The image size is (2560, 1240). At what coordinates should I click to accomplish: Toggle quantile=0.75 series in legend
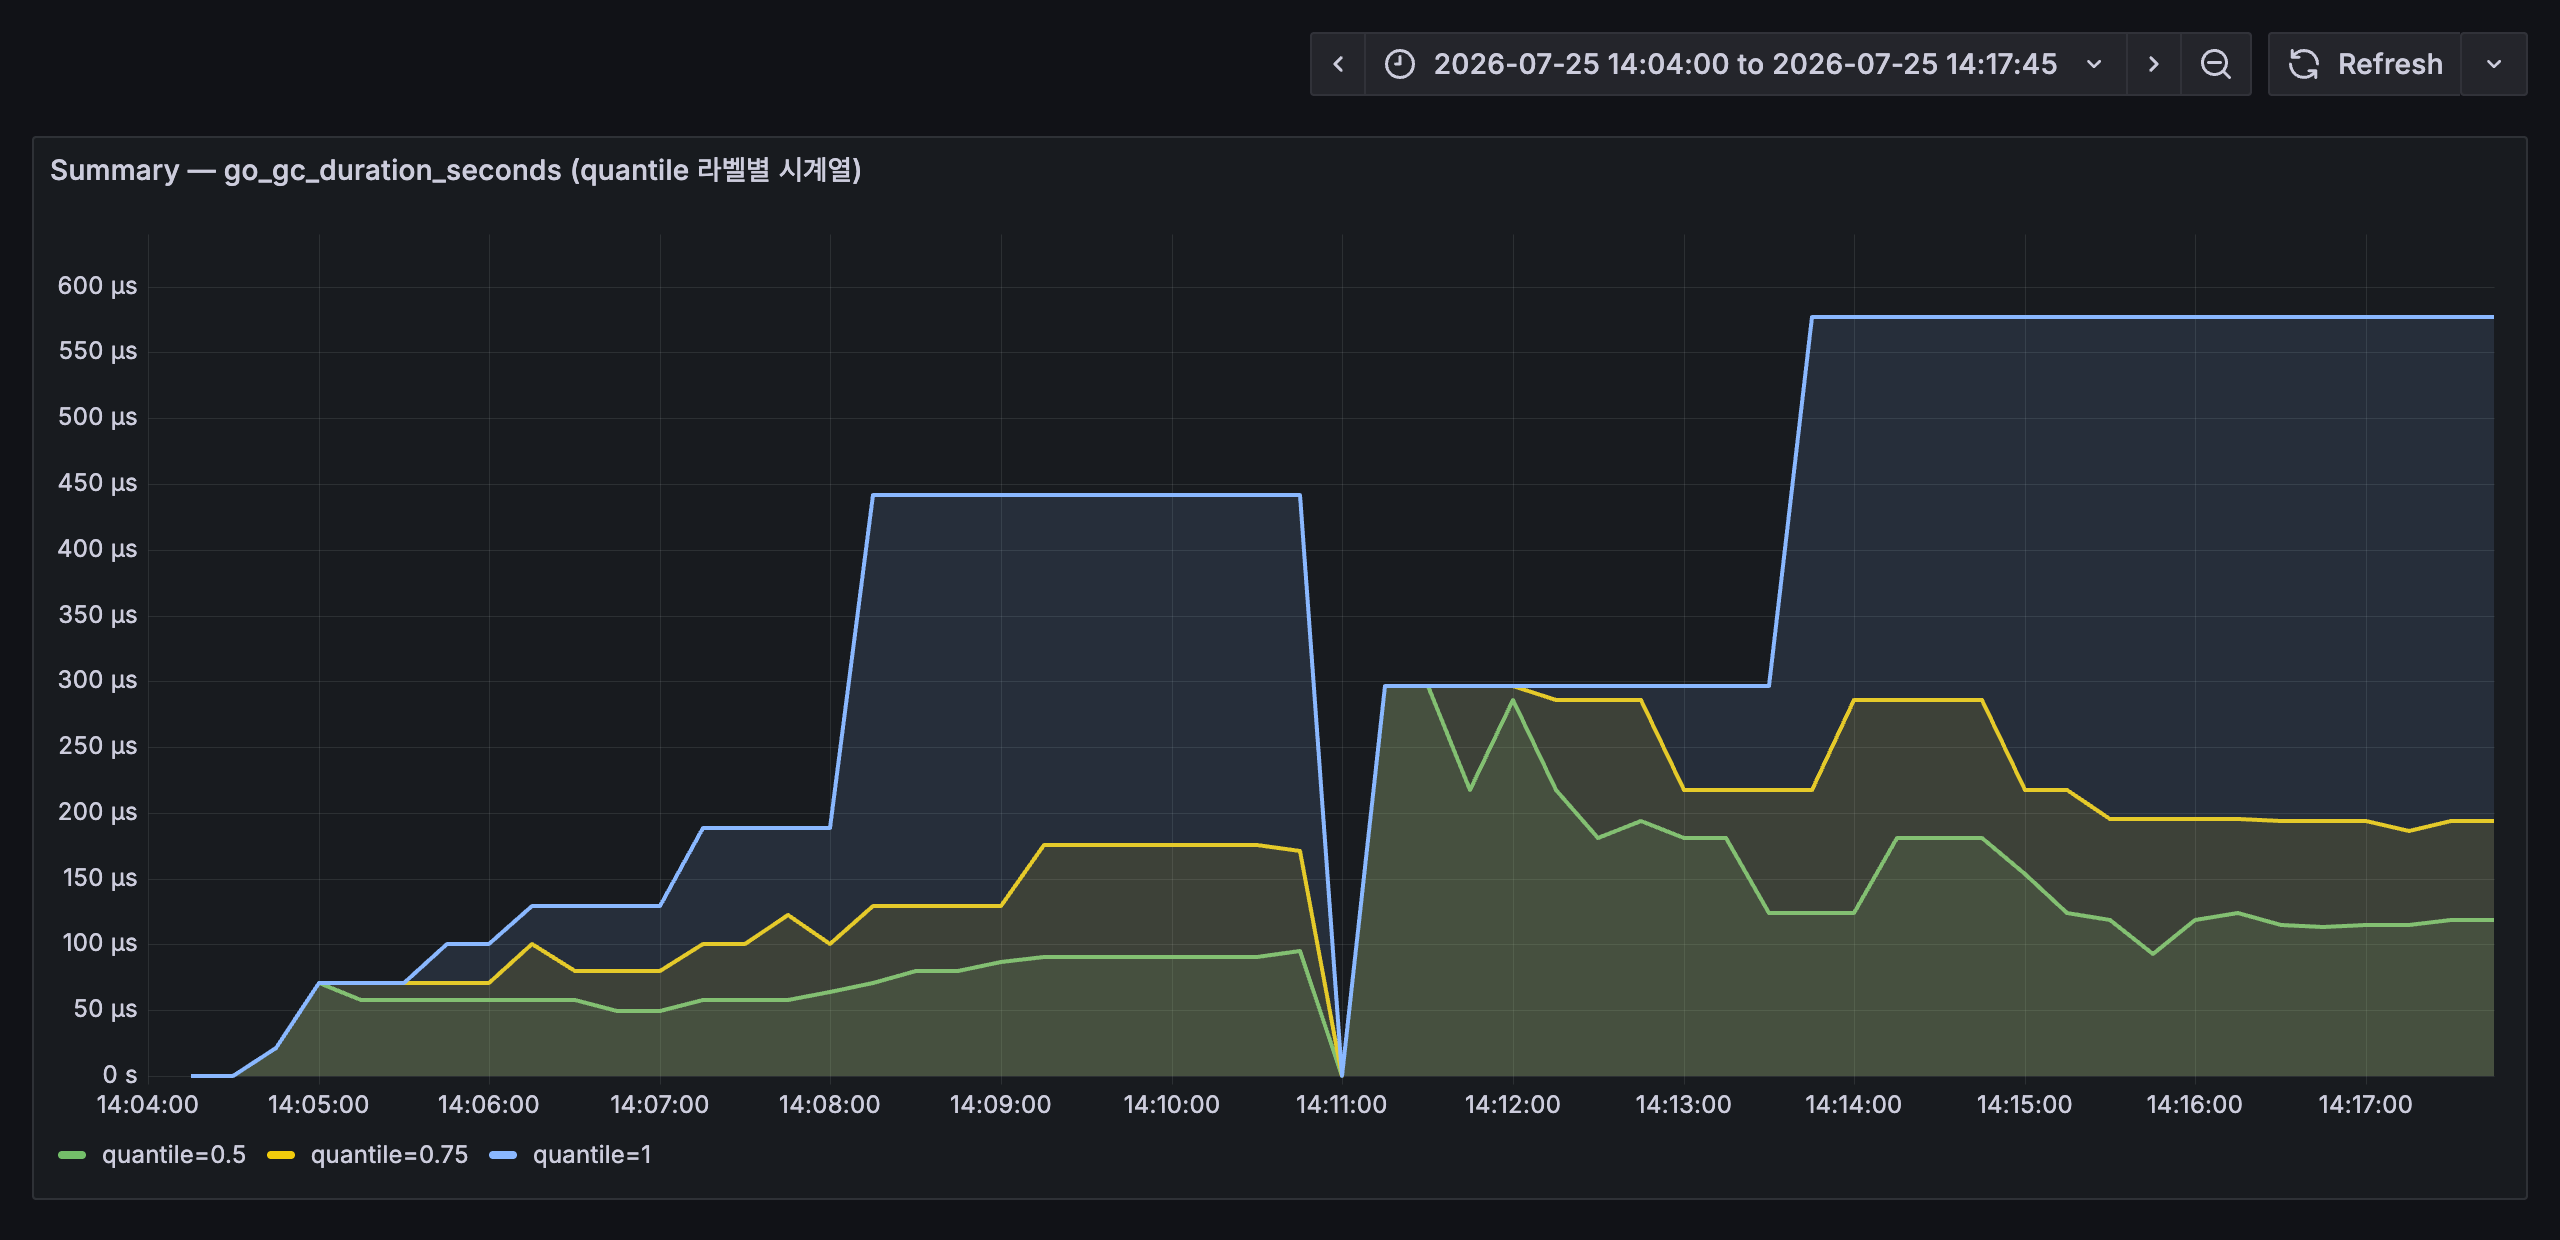point(389,1155)
